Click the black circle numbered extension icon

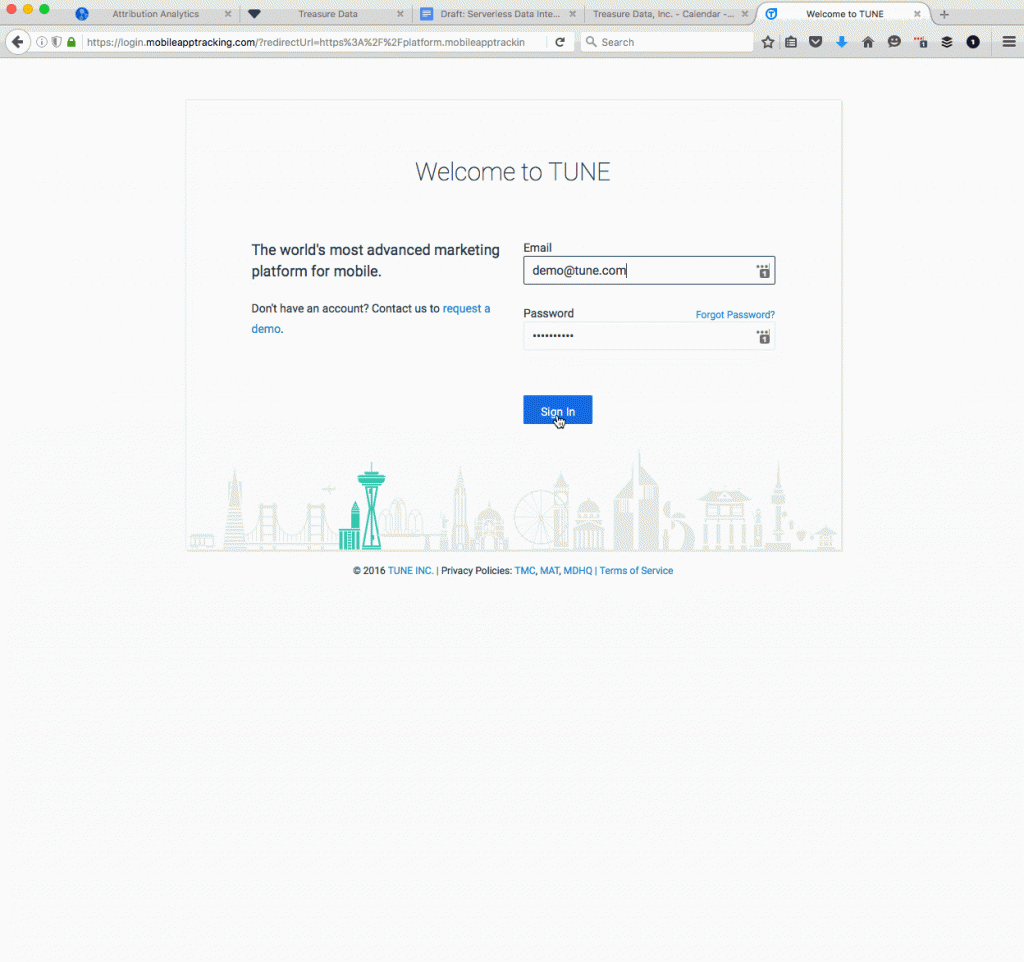(x=973, y=42)
